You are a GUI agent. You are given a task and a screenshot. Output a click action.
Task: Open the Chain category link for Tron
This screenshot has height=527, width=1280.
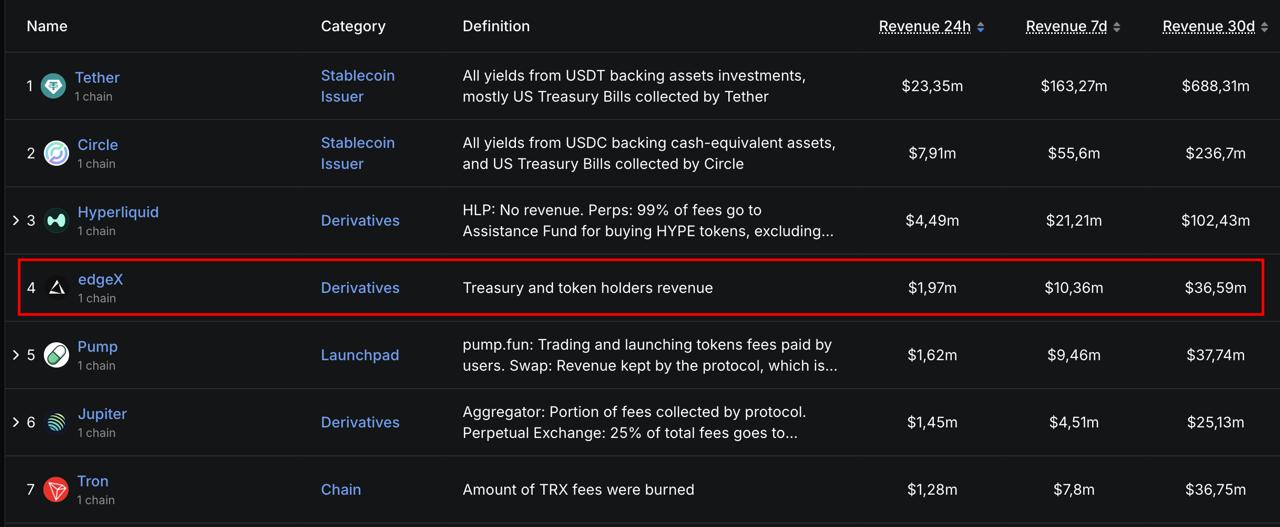(x=341, y=489)
